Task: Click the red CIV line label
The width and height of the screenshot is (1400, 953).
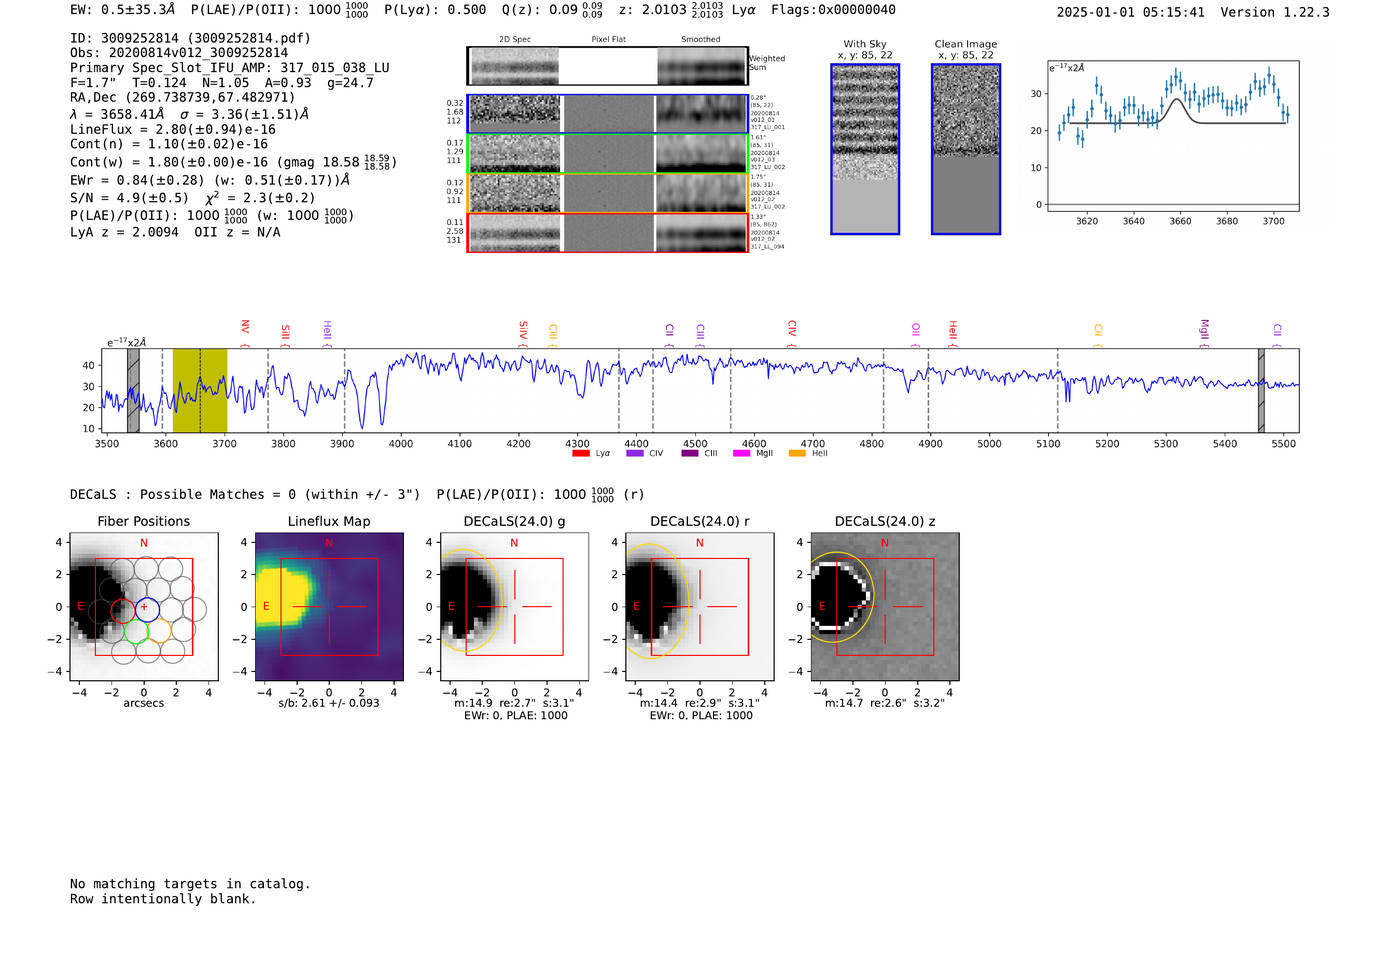Action: [792, 328]
